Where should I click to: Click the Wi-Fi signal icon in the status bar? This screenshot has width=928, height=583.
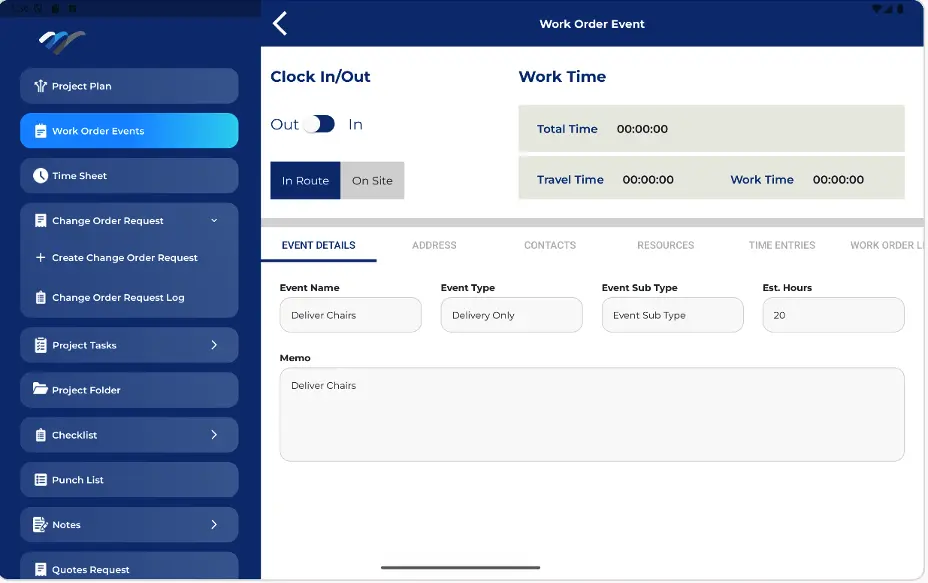(877, 8)
